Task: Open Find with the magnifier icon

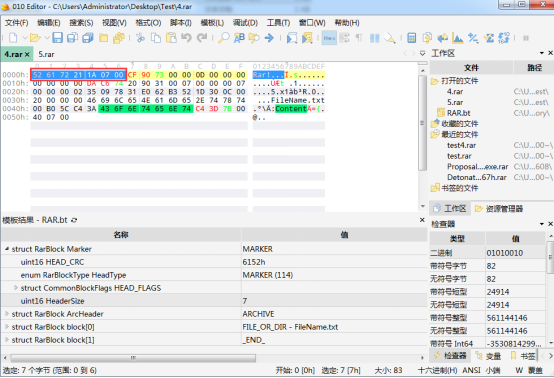Action: tap(223, 37)
